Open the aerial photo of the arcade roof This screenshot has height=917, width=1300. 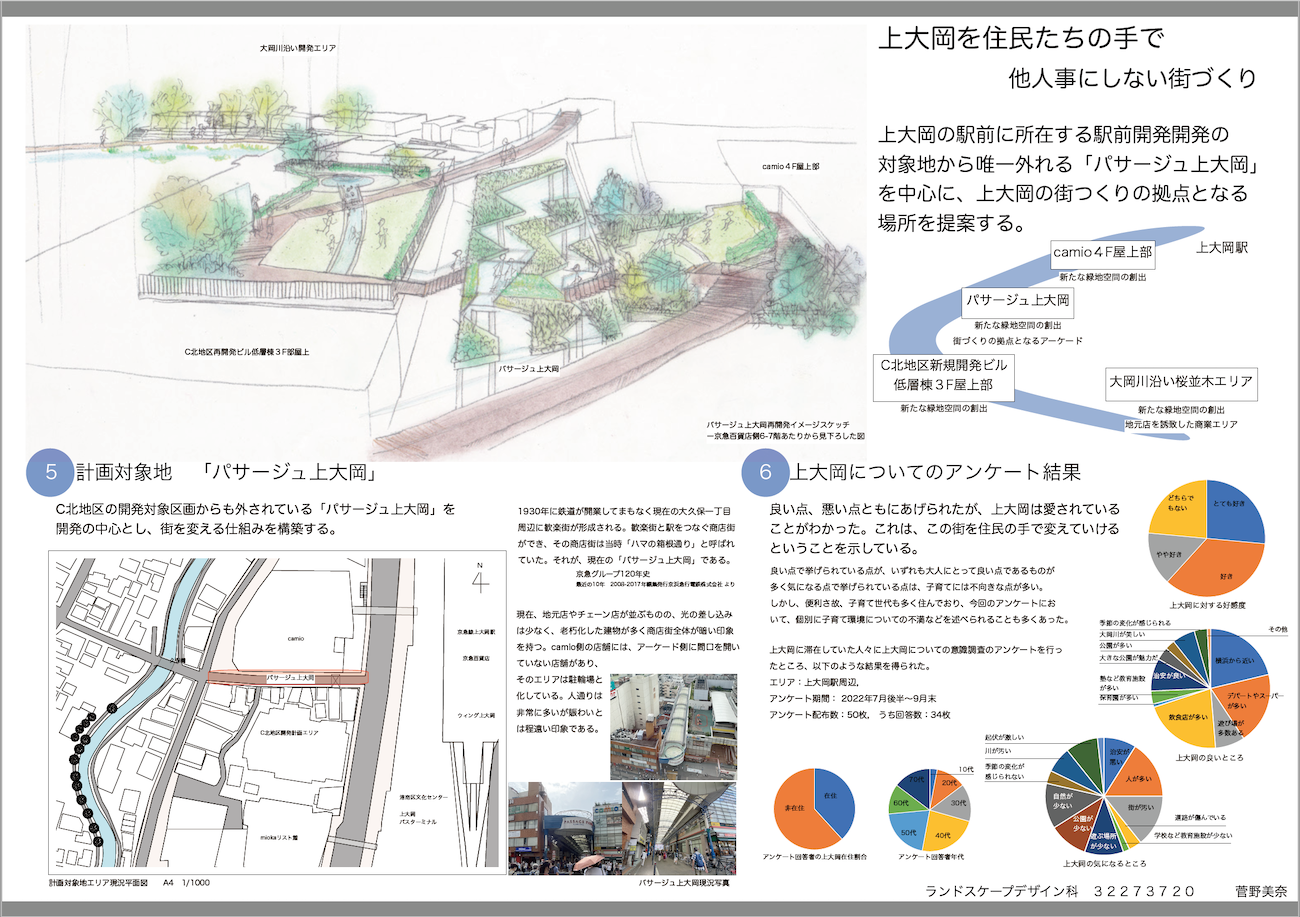(673, 726)
